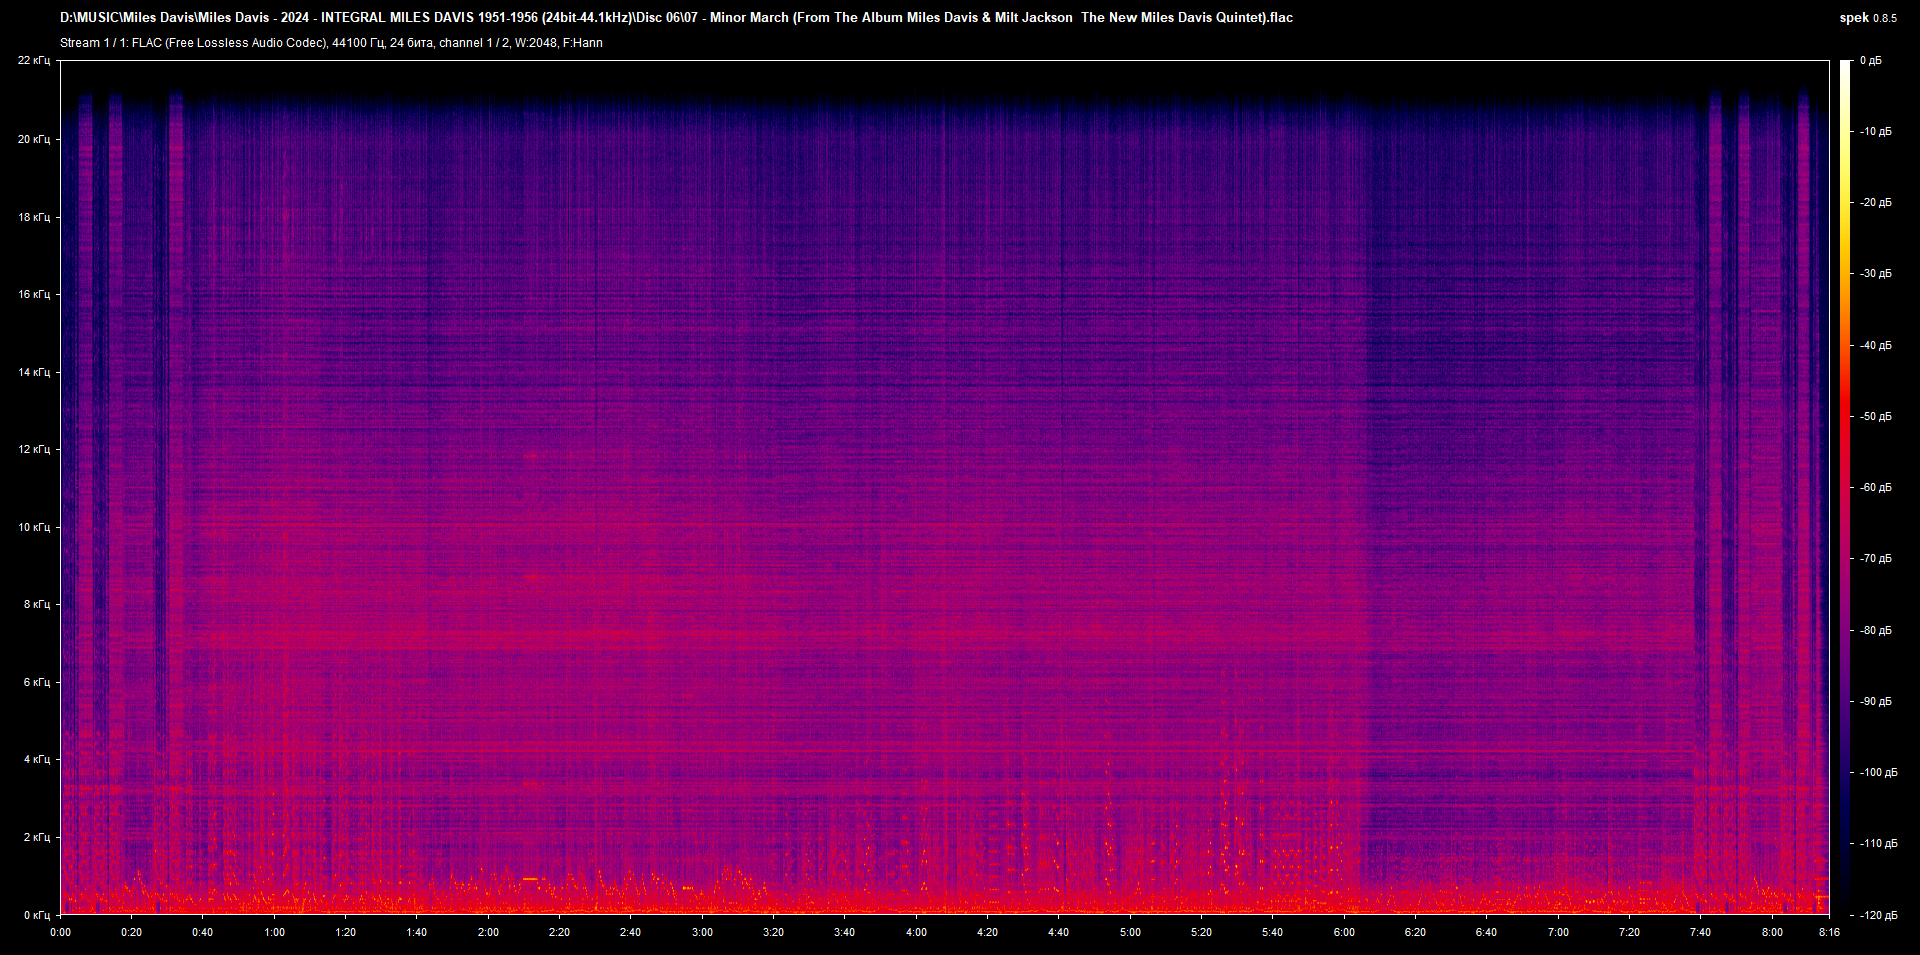The image size is (1920, 955).
Task: Click the 7:20 time axis label
Action: click(x=1629, y=932)
